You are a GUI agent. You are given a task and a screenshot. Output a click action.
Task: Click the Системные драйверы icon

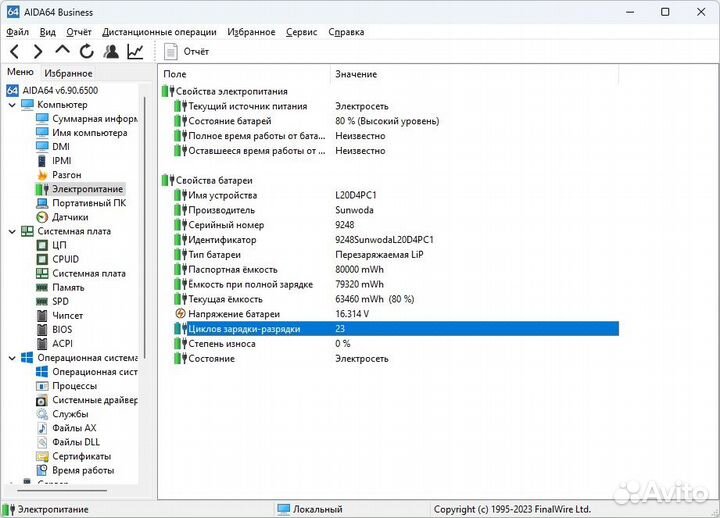pos(42,400)
